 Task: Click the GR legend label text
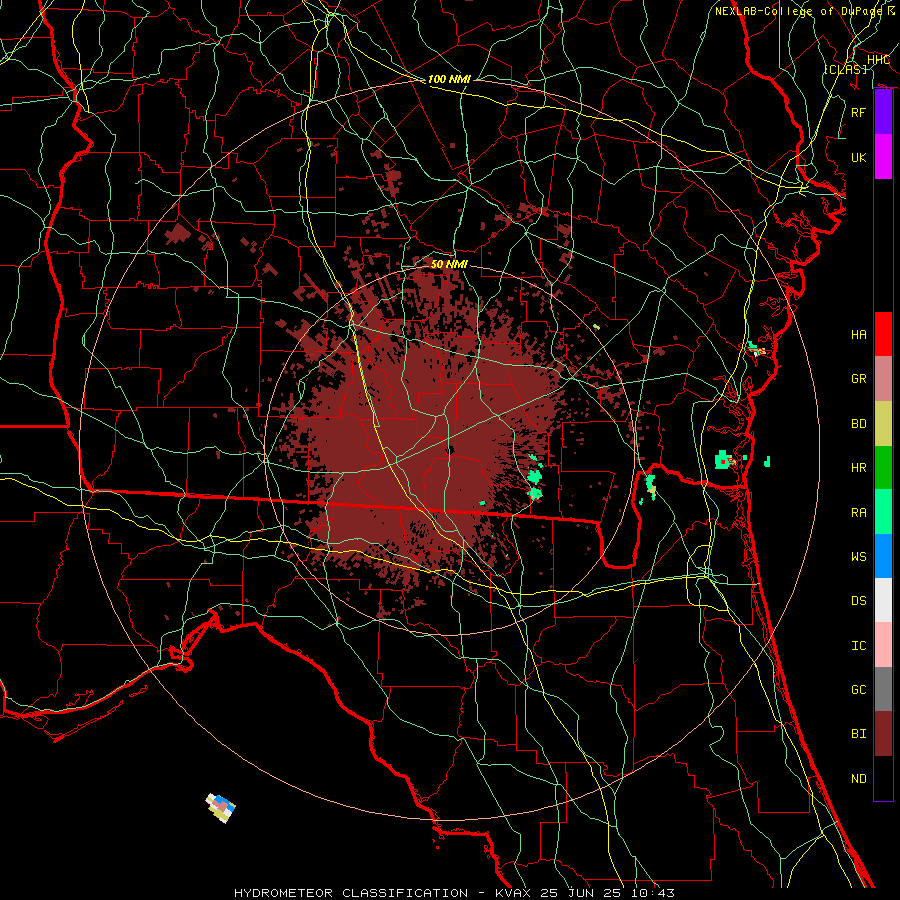pos(858,379)
